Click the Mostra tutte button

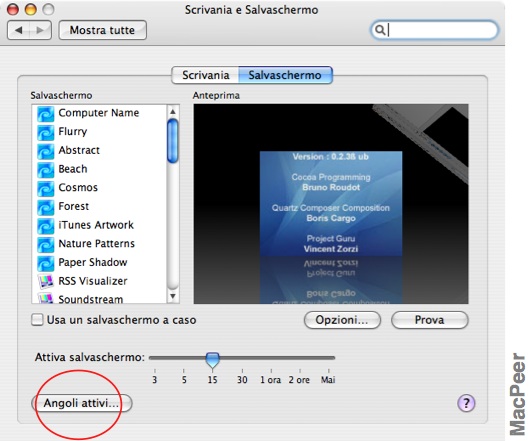tap(102, 30)
